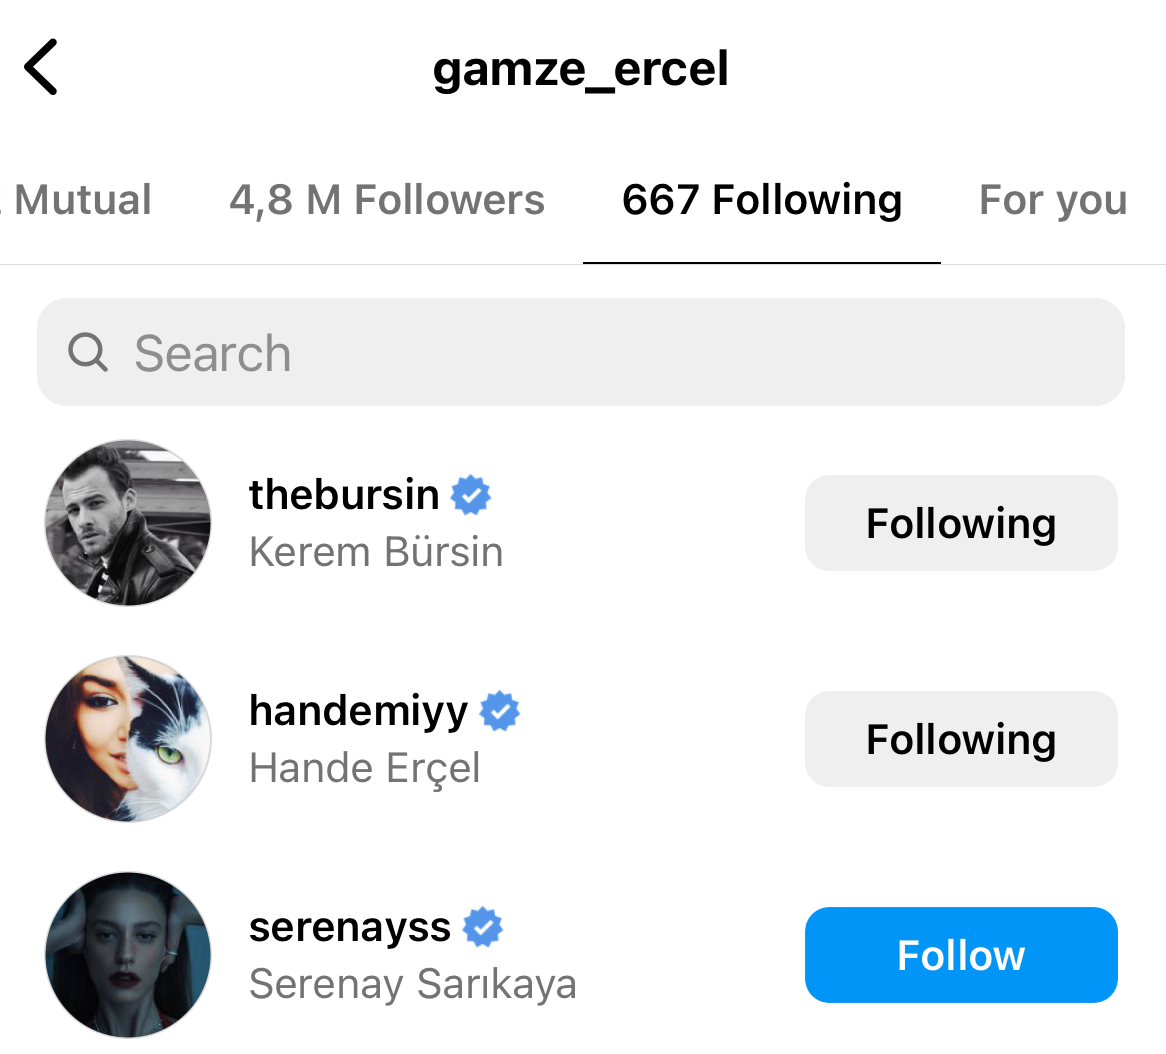The width and height of the screenshot is (1166, 1054).
Task: Unfollow thebursin via Following button
Action: [x=960, y=523]
